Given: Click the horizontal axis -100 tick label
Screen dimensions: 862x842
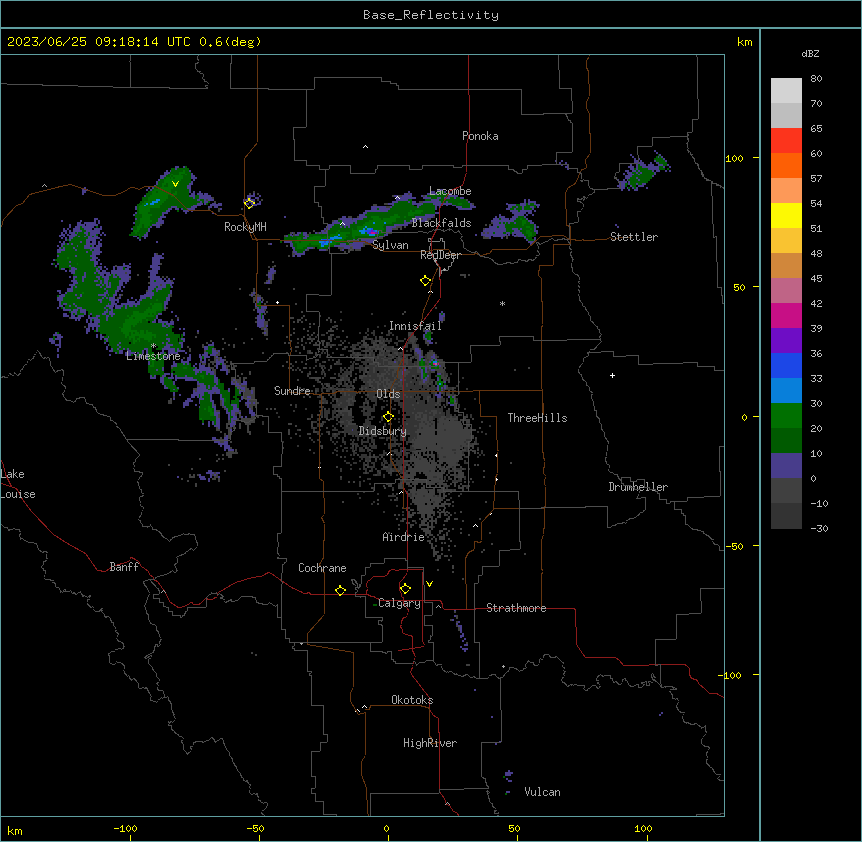Looking at the screenshot, I should pos(125,828).
